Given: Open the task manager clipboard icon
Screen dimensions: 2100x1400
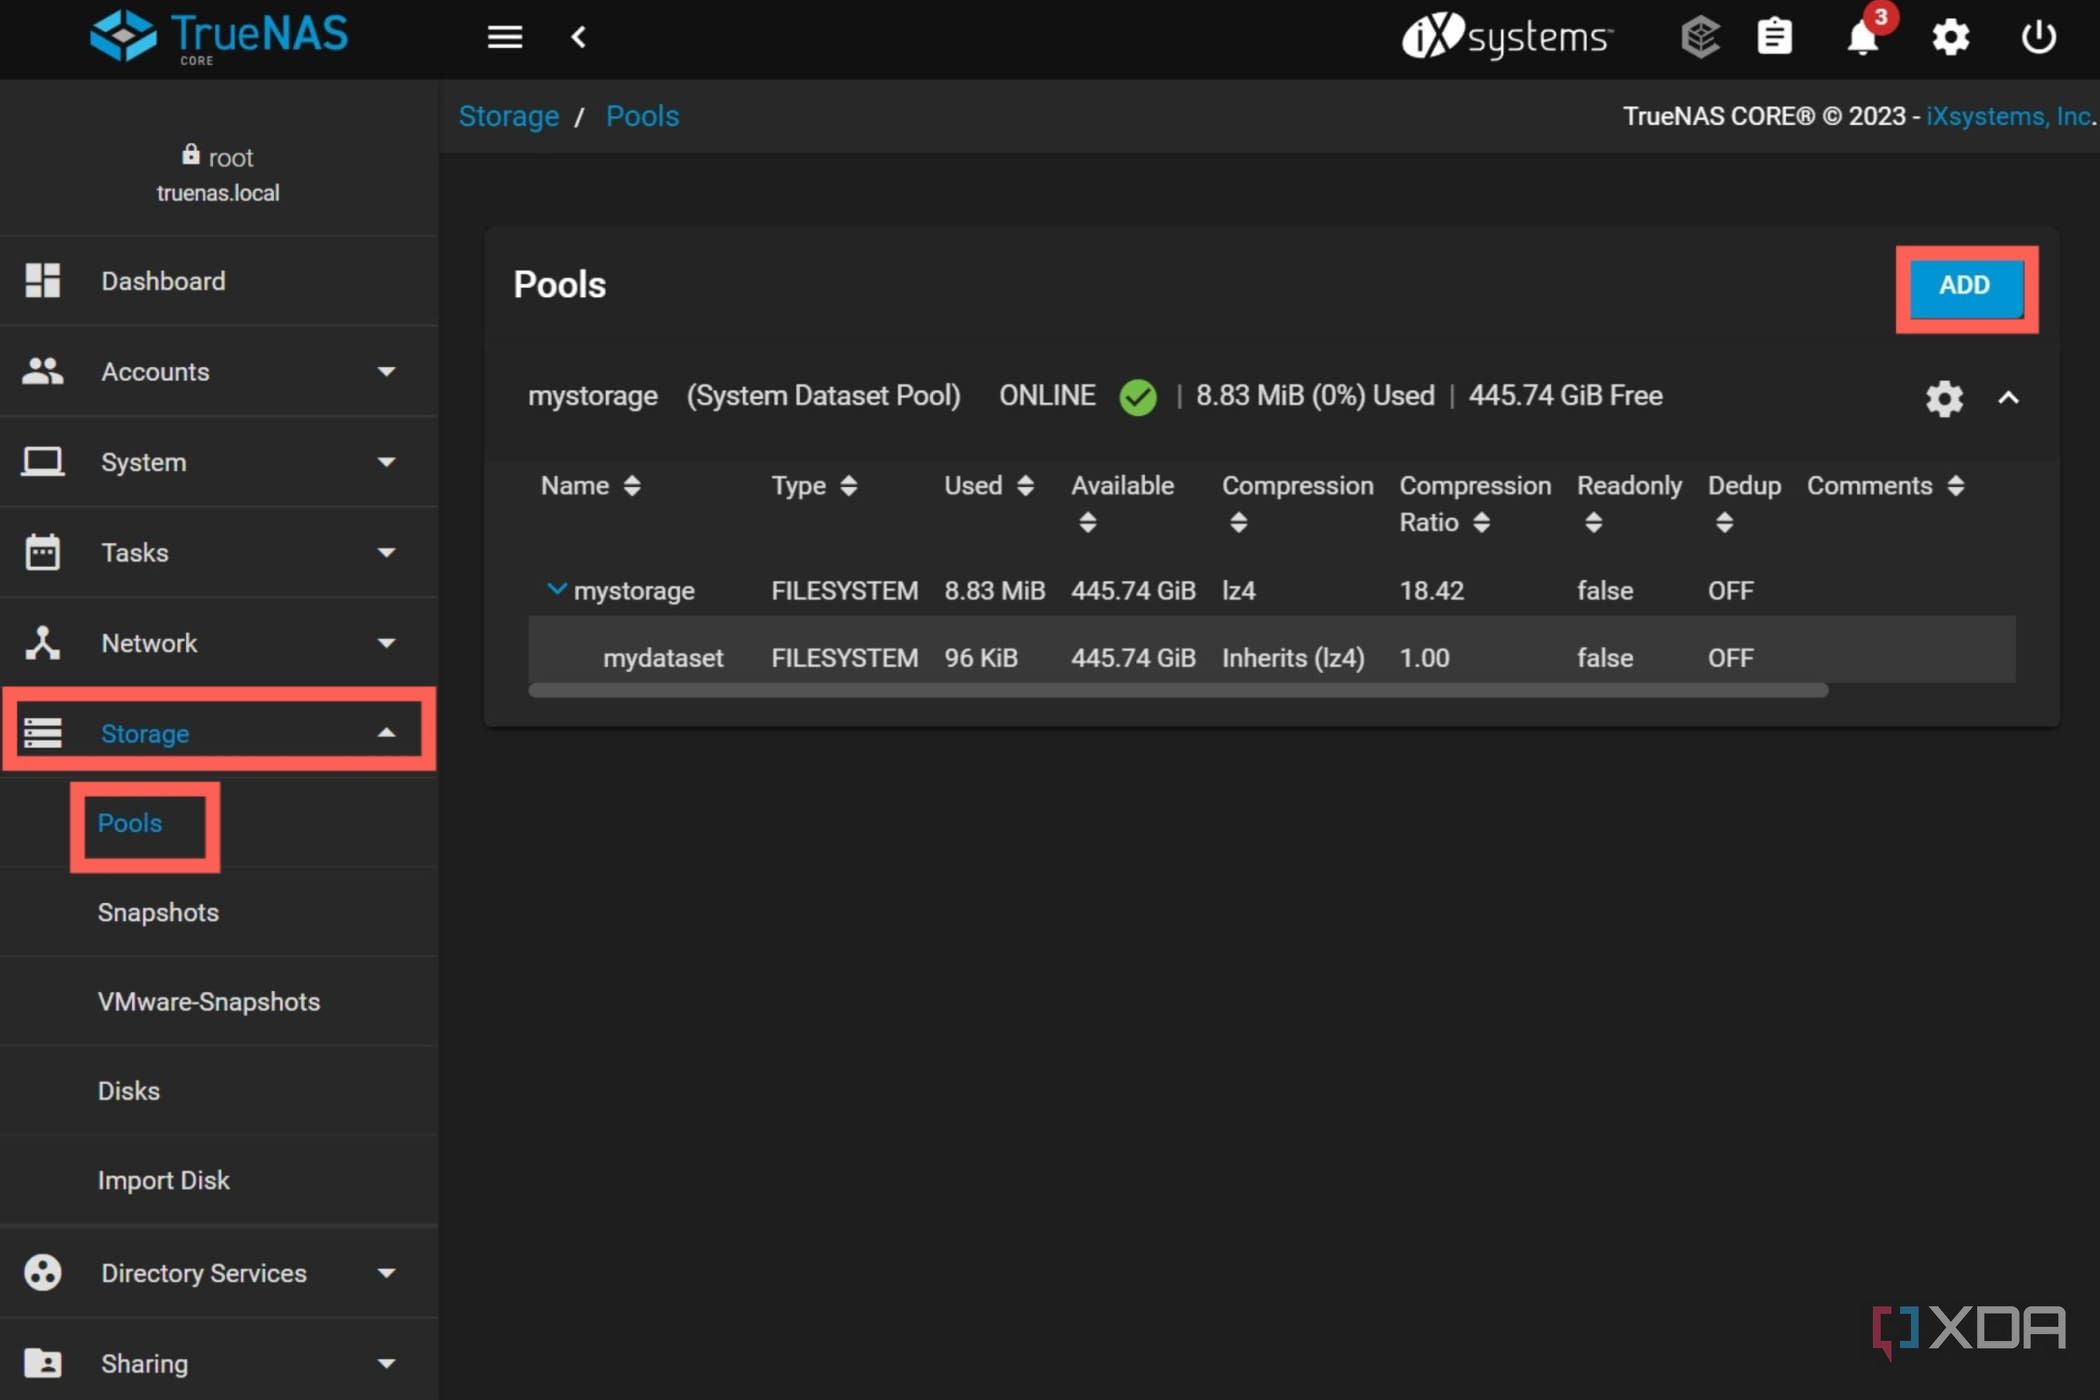Looking at the screenshot, I should click(x=1774, y=37).
